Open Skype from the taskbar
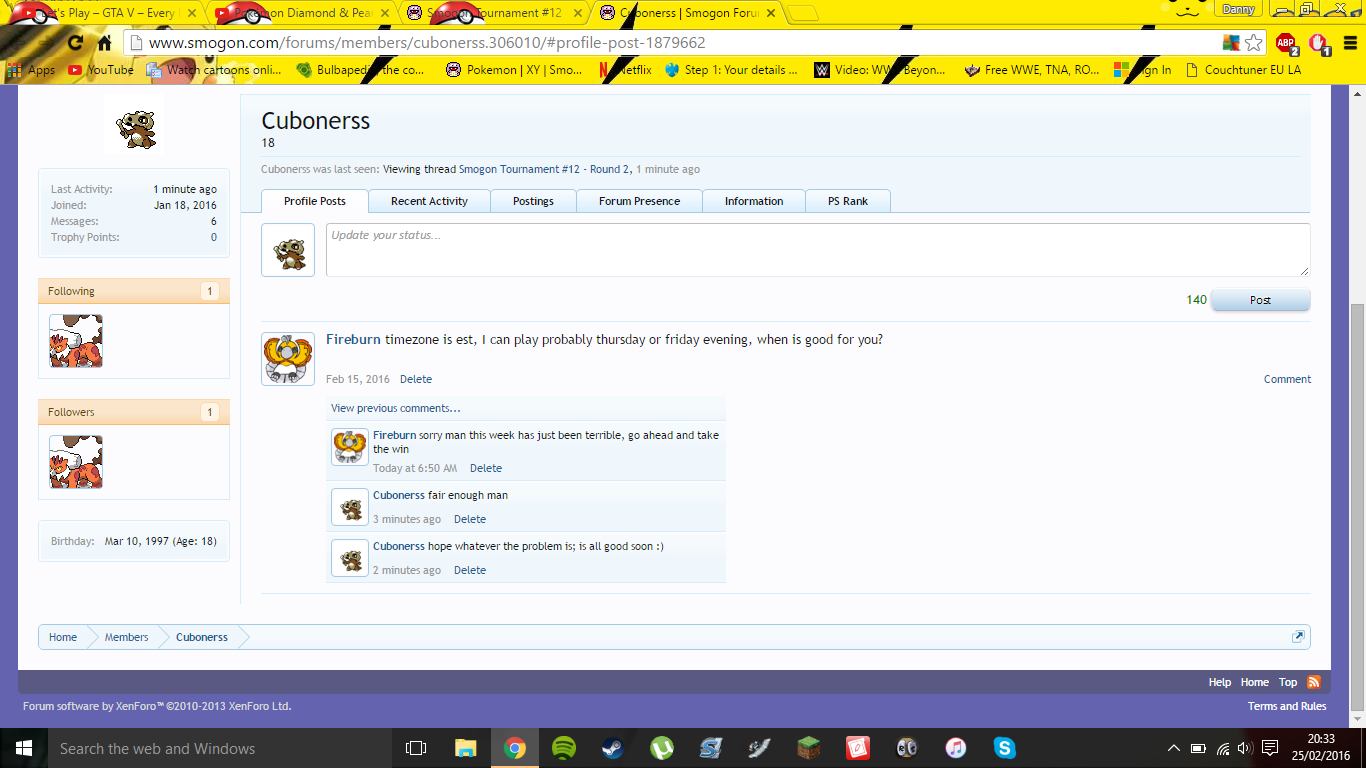1366x768 pixels. (1004, 748)
